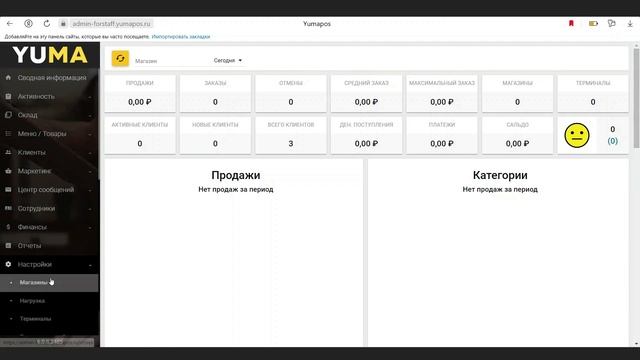Expand the Центр сообщений chevron

click(x=90, y=190)
